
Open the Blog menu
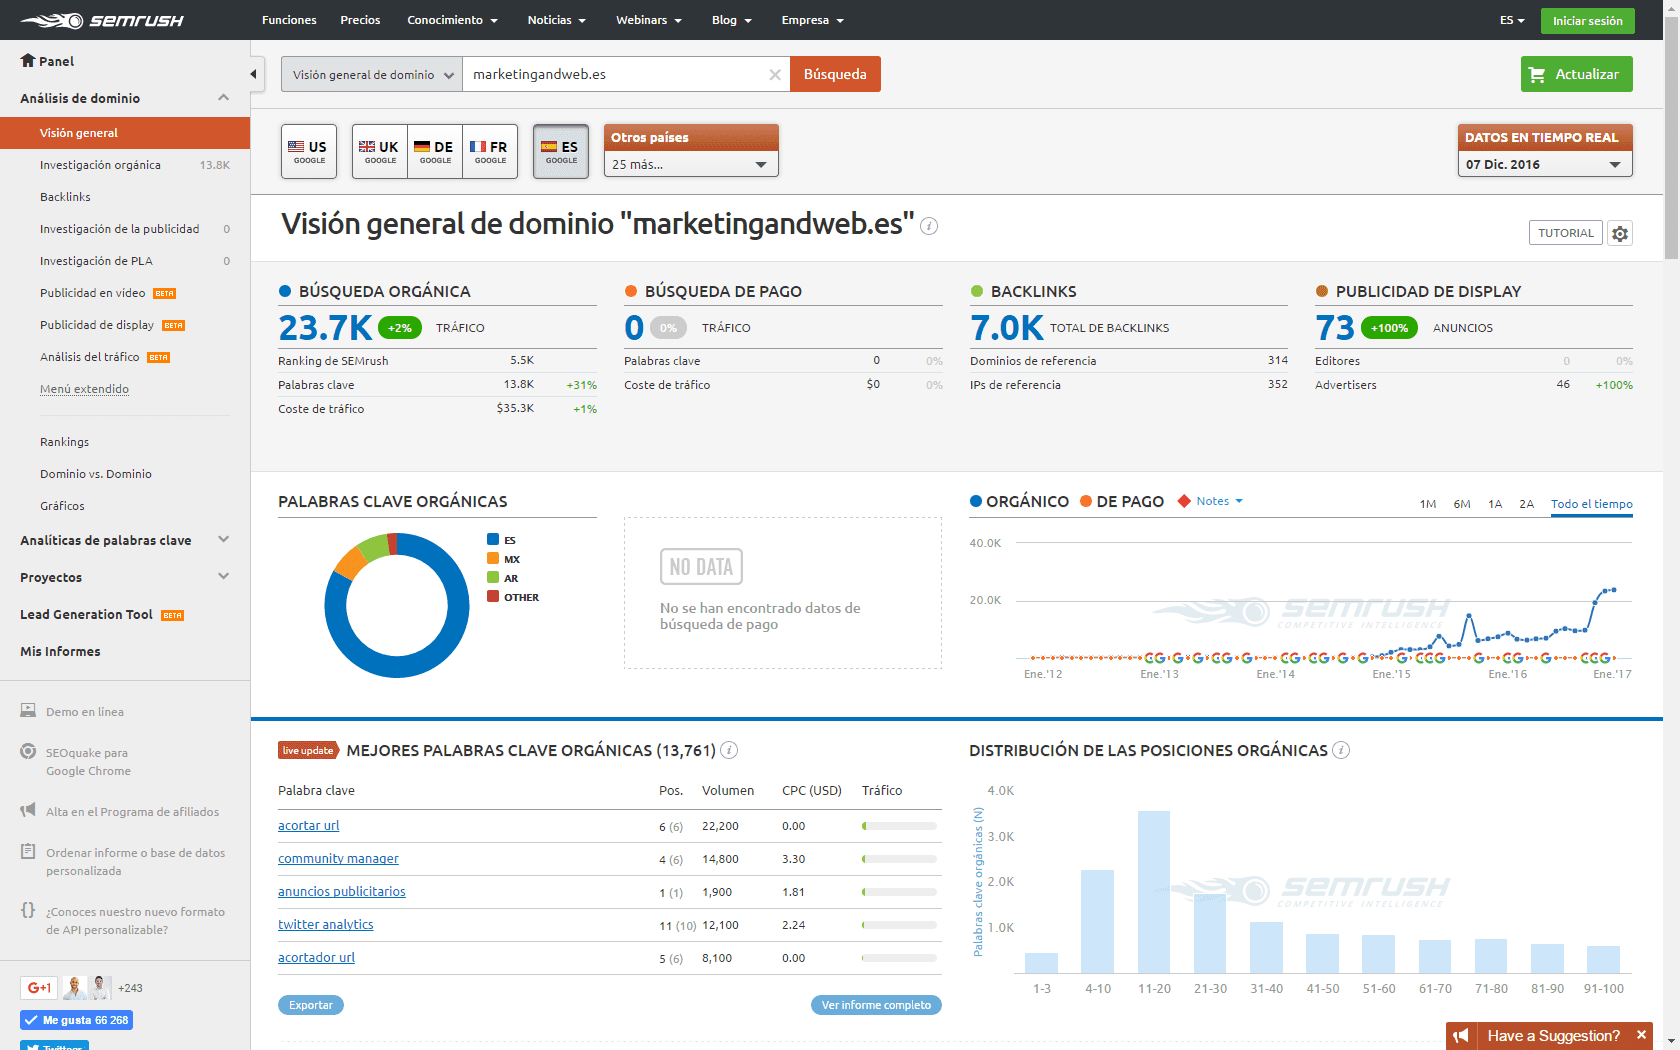coord(731,20)
